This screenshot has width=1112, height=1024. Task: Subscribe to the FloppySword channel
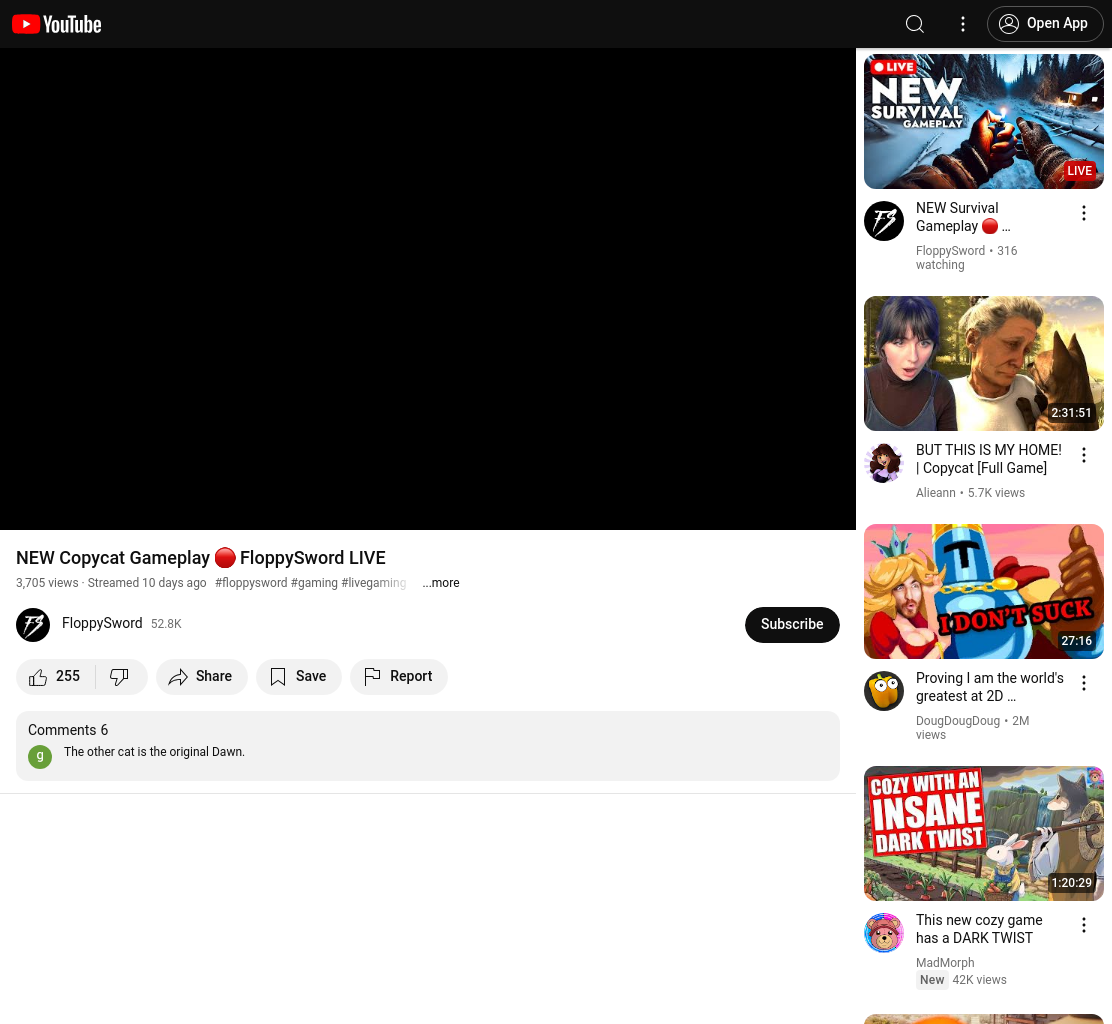[x=792, y=625]
